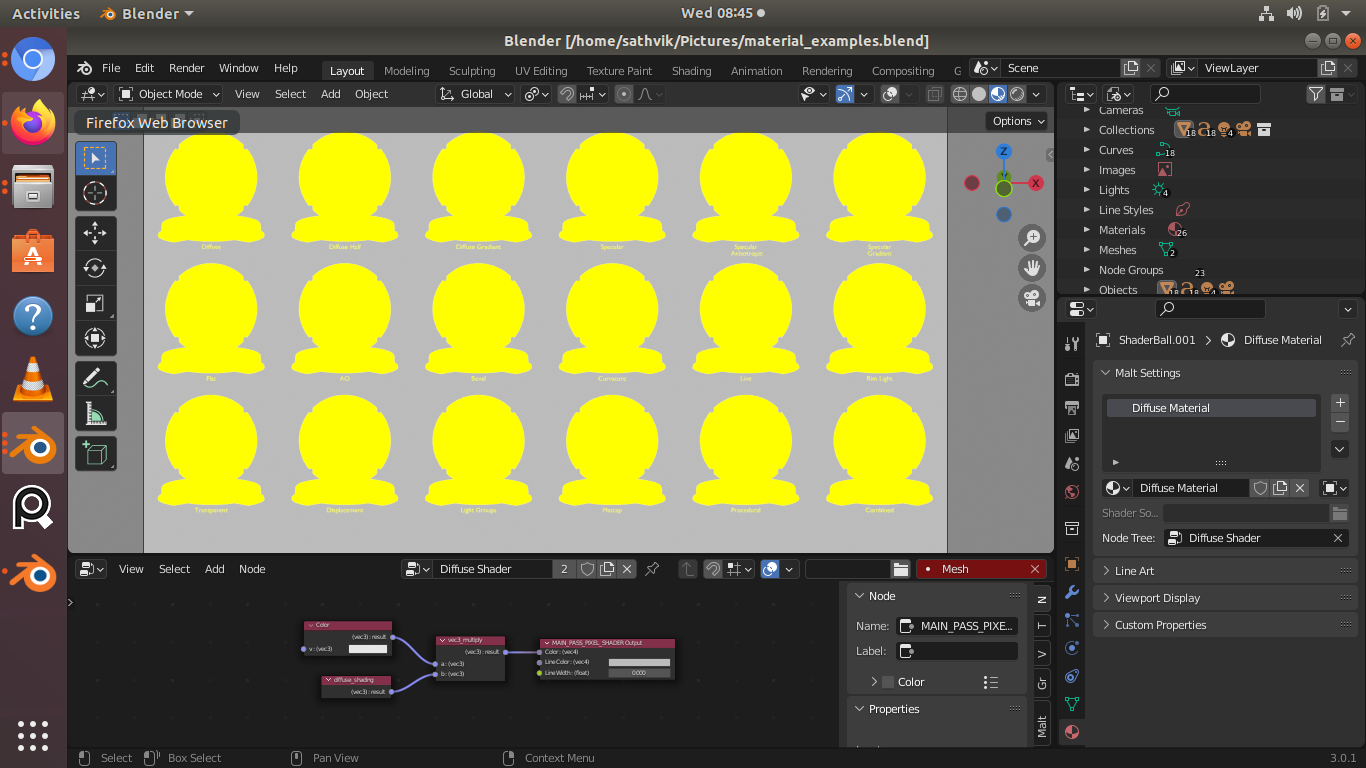
Task: Toggle snapping with the magnet icon
Action: coord(568,93)
